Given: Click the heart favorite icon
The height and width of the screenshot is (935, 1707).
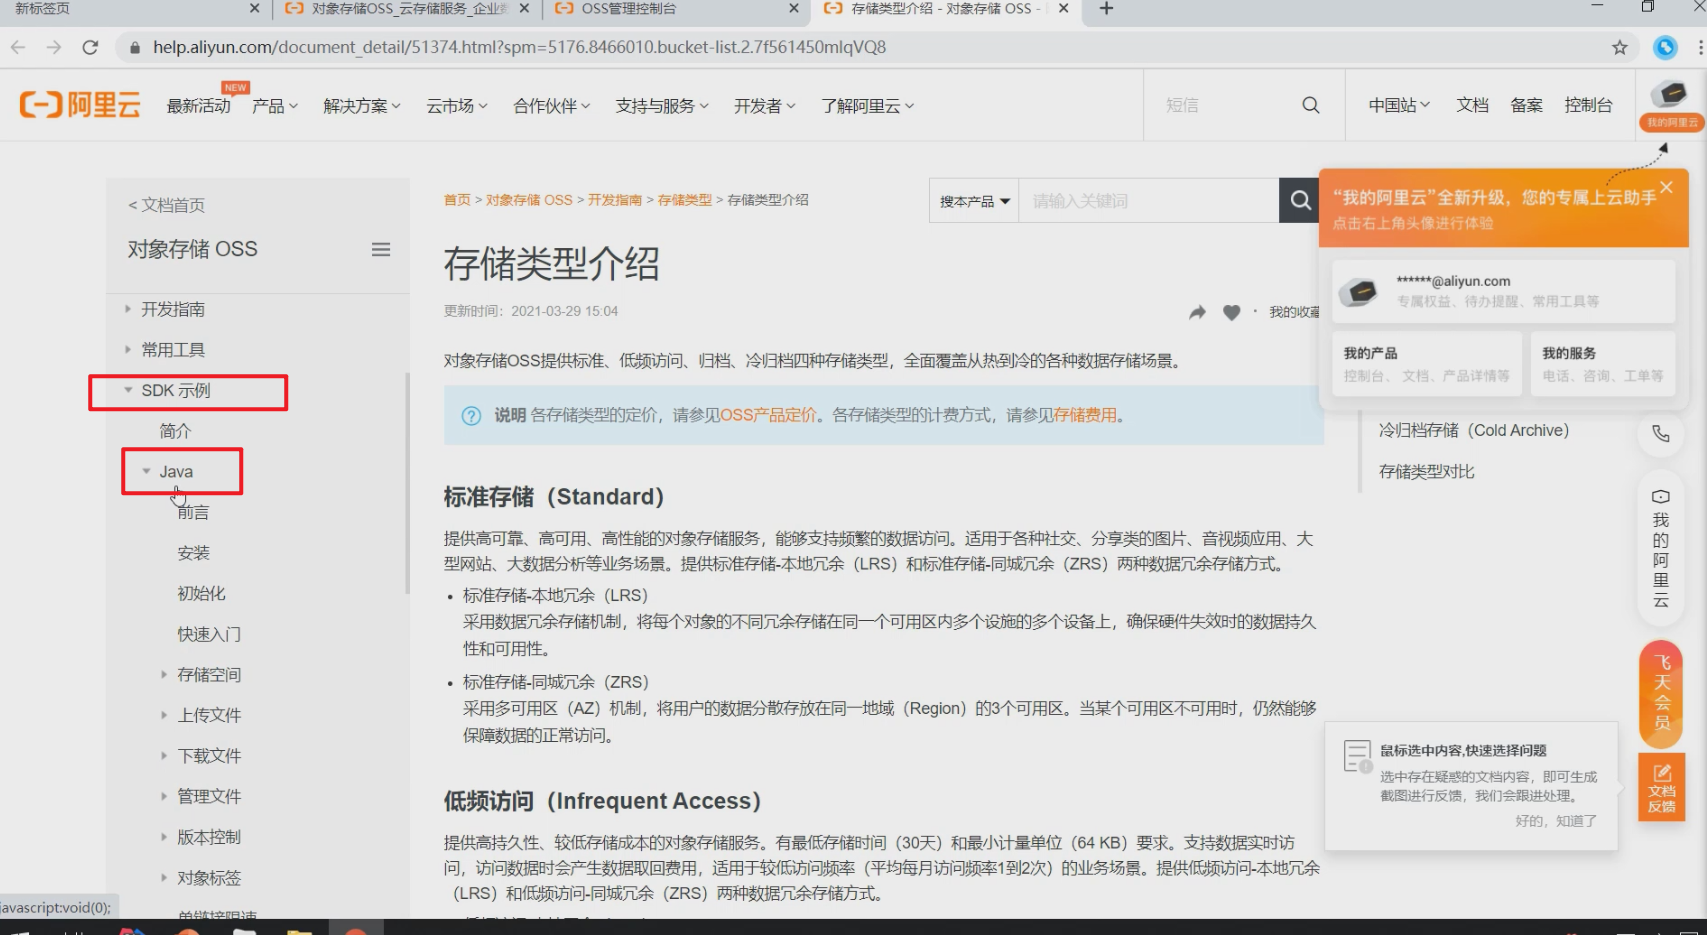Looking at the screenshot, I should (1231, 312).
